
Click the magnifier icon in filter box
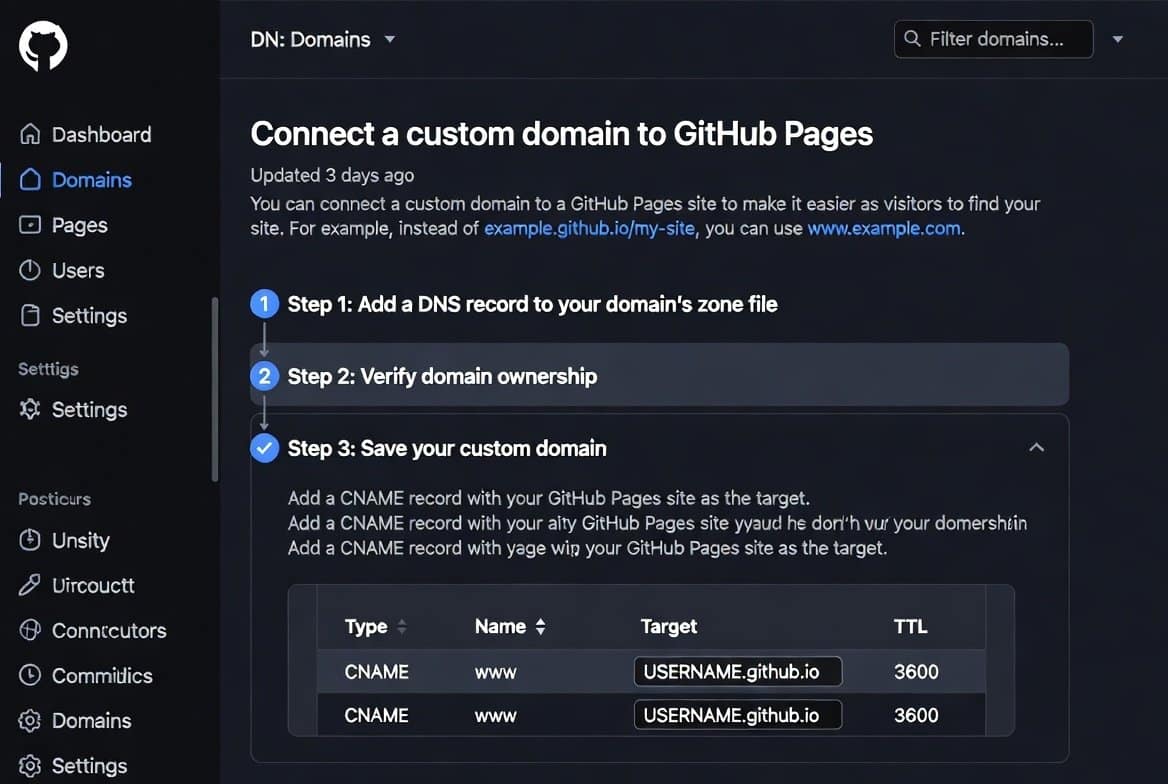click(x=911, y=39)
